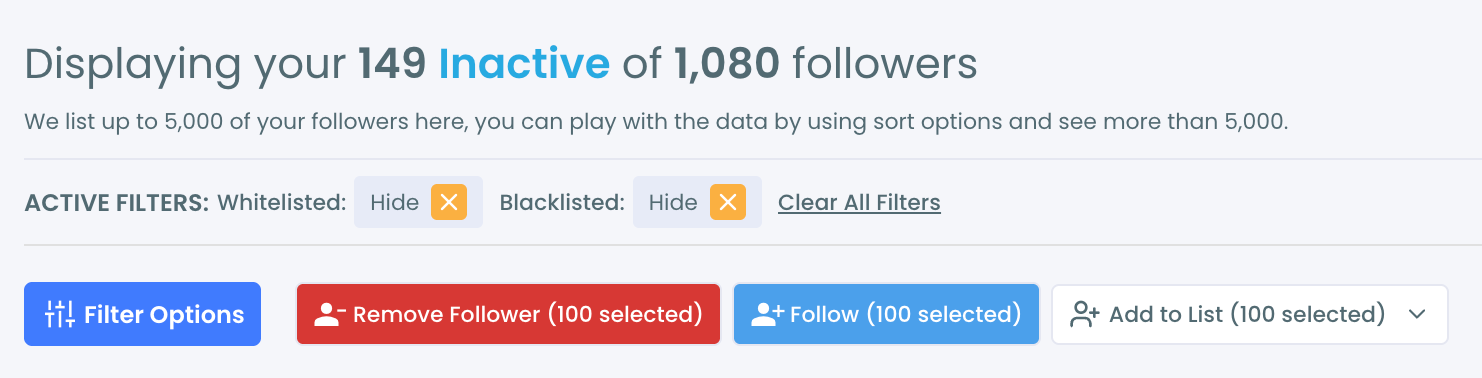Viewport: 1482px width, 378px height.
Task: Click the 149 count in the heading
Action: click(x=393, y=65)
